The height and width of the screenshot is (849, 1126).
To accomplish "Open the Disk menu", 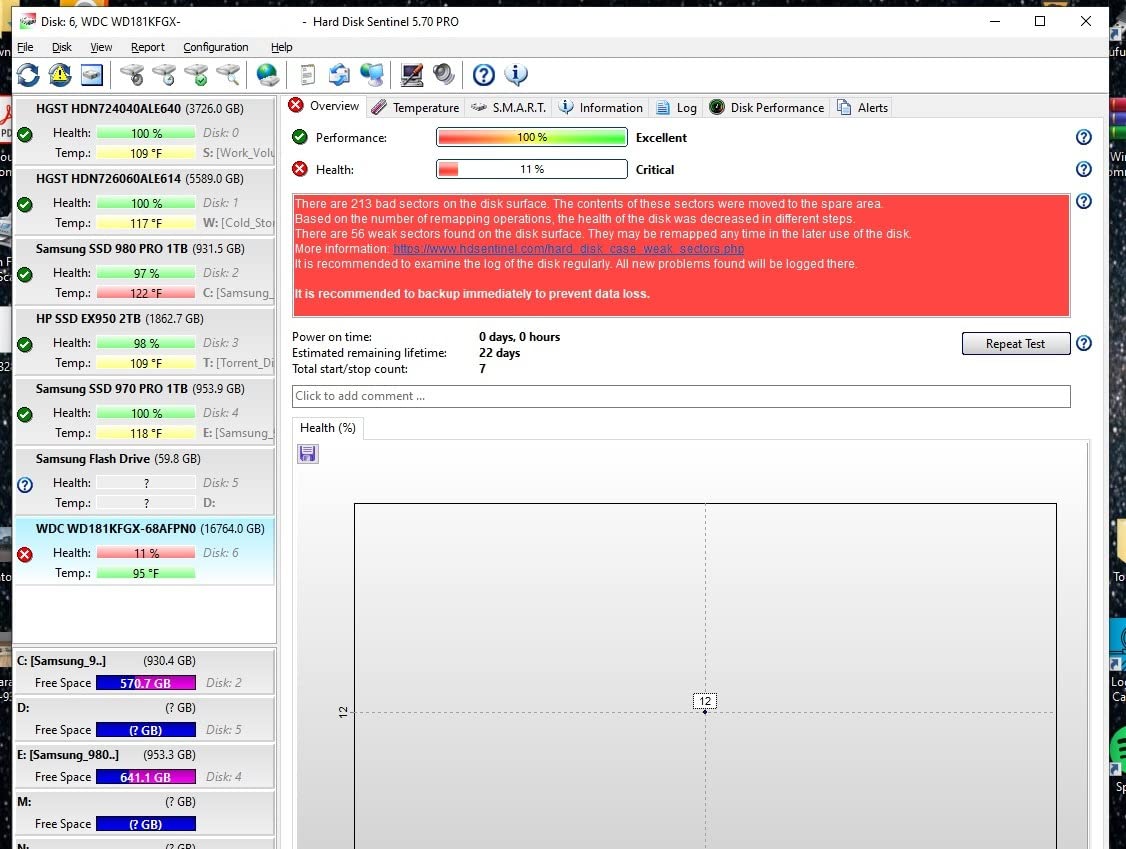I will (x=62, y=47).
